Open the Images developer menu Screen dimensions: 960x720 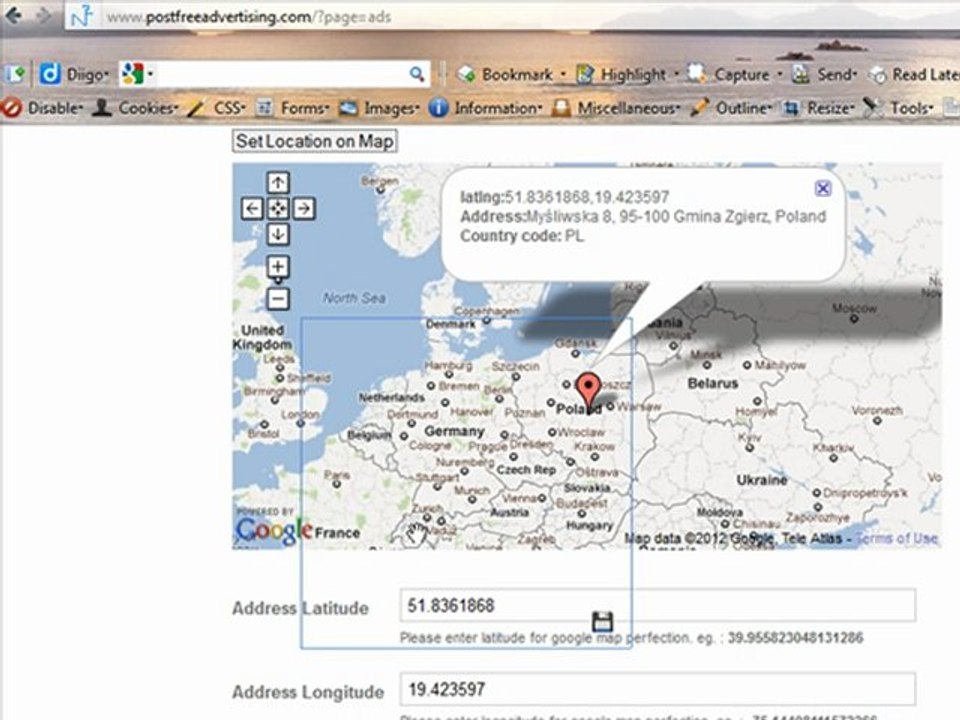pos(380,108)
